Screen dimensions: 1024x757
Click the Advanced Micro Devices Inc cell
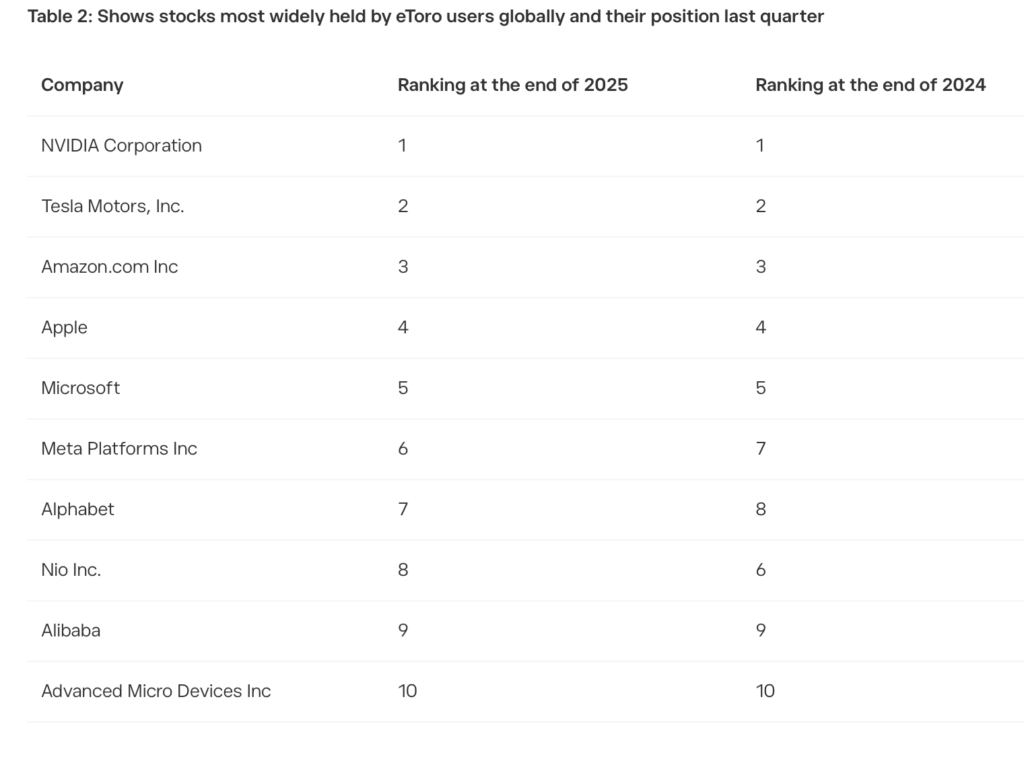pos(156,691)
